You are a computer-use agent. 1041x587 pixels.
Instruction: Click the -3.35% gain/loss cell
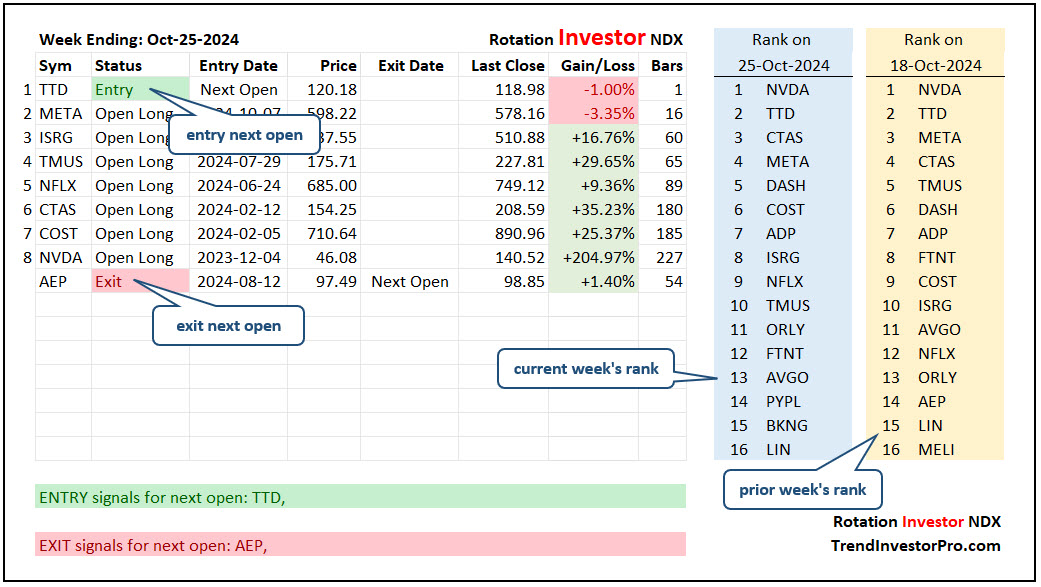coord(594,114)
